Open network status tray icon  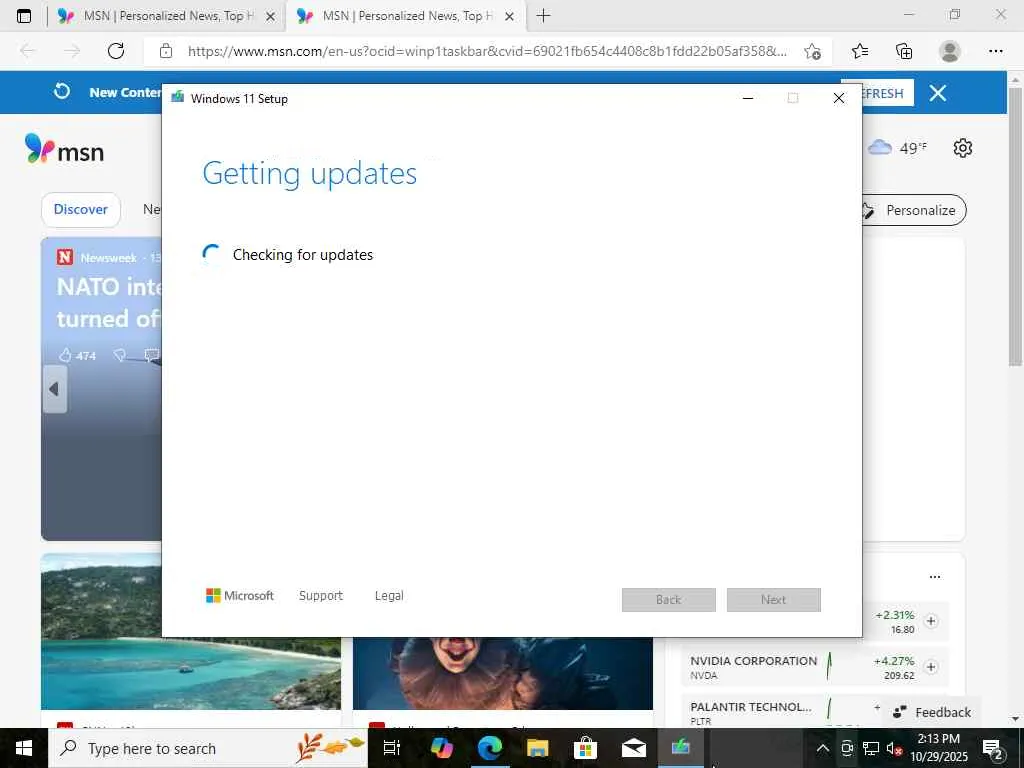(871, 748)
